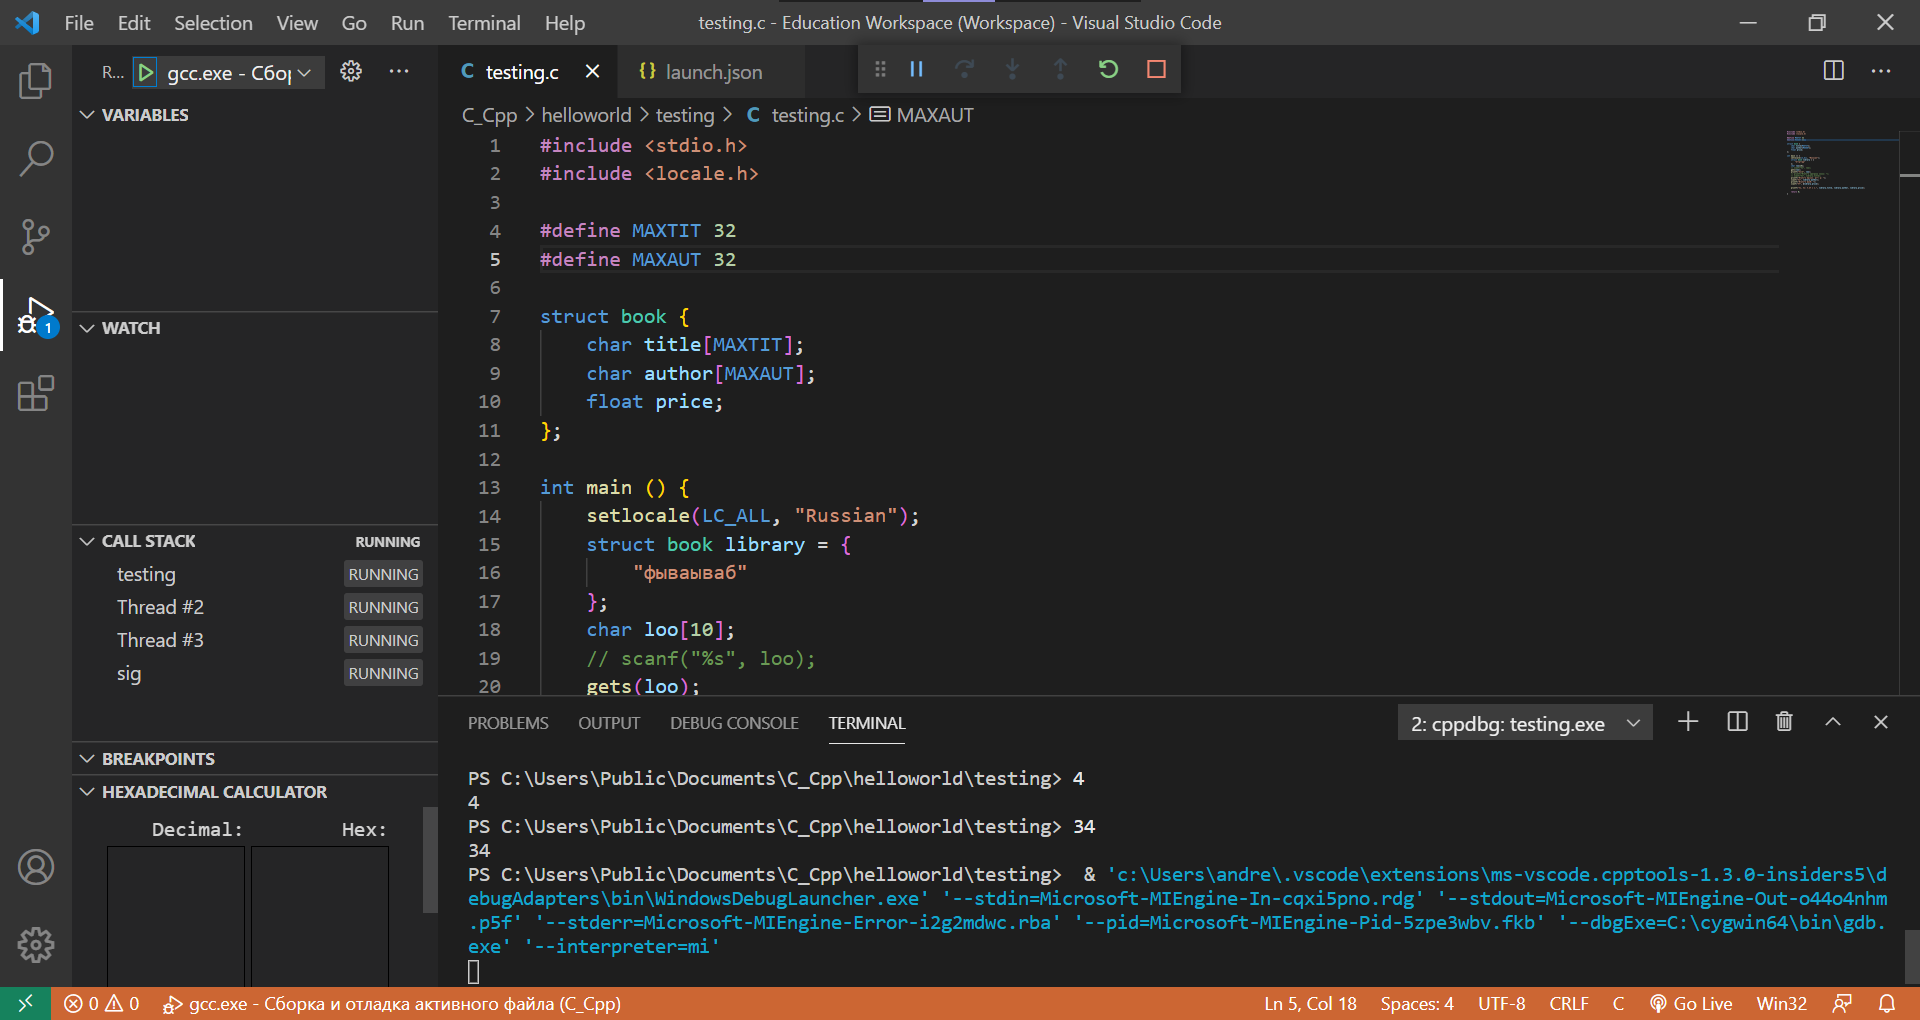Viewport: 1920px width, 1020px height.
Task: Pause the debugger from the debug toolbar
Action: [x=917, y=69]
